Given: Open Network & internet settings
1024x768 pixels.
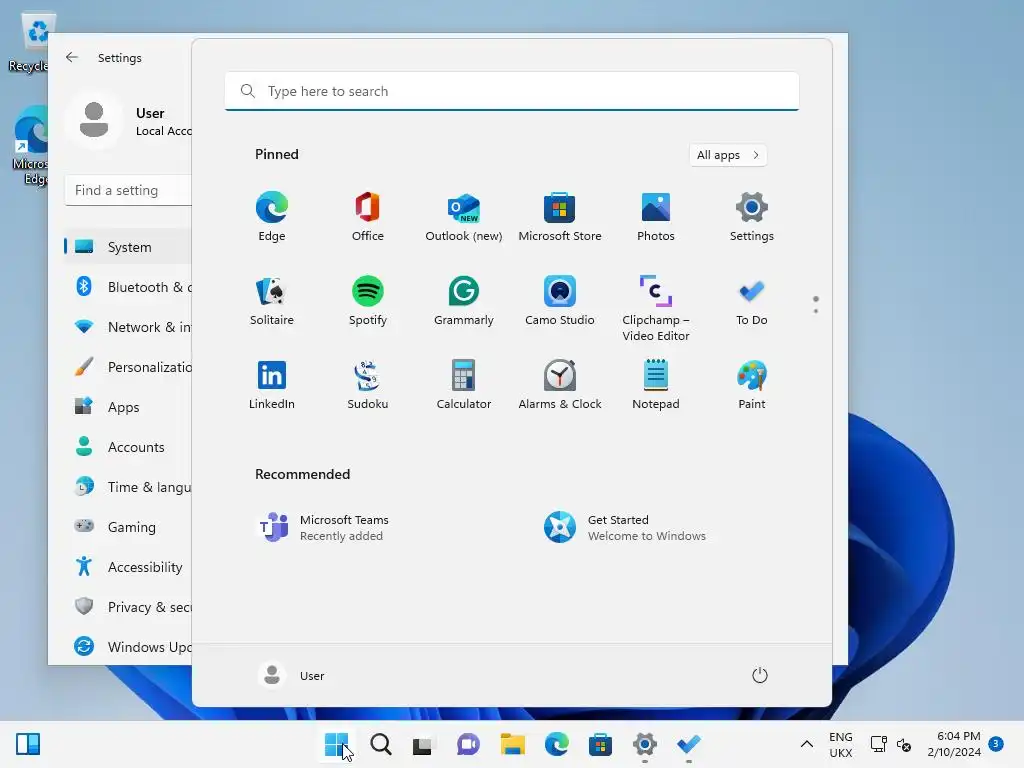Looking at the screenshot, I should 128,327.
